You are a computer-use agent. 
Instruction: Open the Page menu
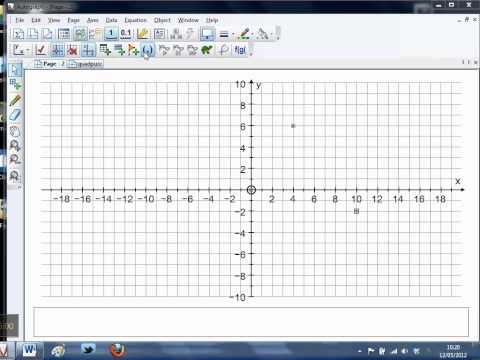coord(74,20)
